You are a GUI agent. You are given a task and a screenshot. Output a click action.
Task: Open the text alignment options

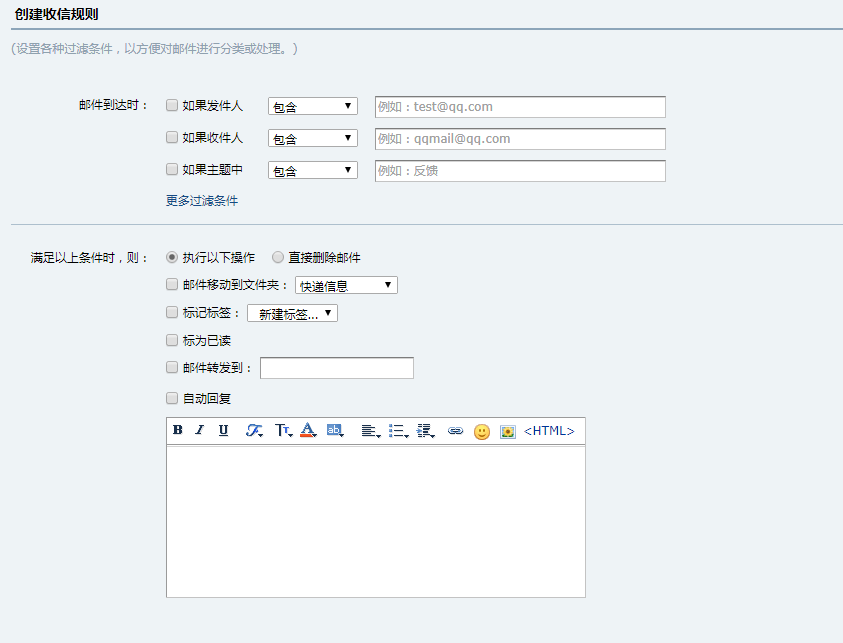click(x=370, y=431)
